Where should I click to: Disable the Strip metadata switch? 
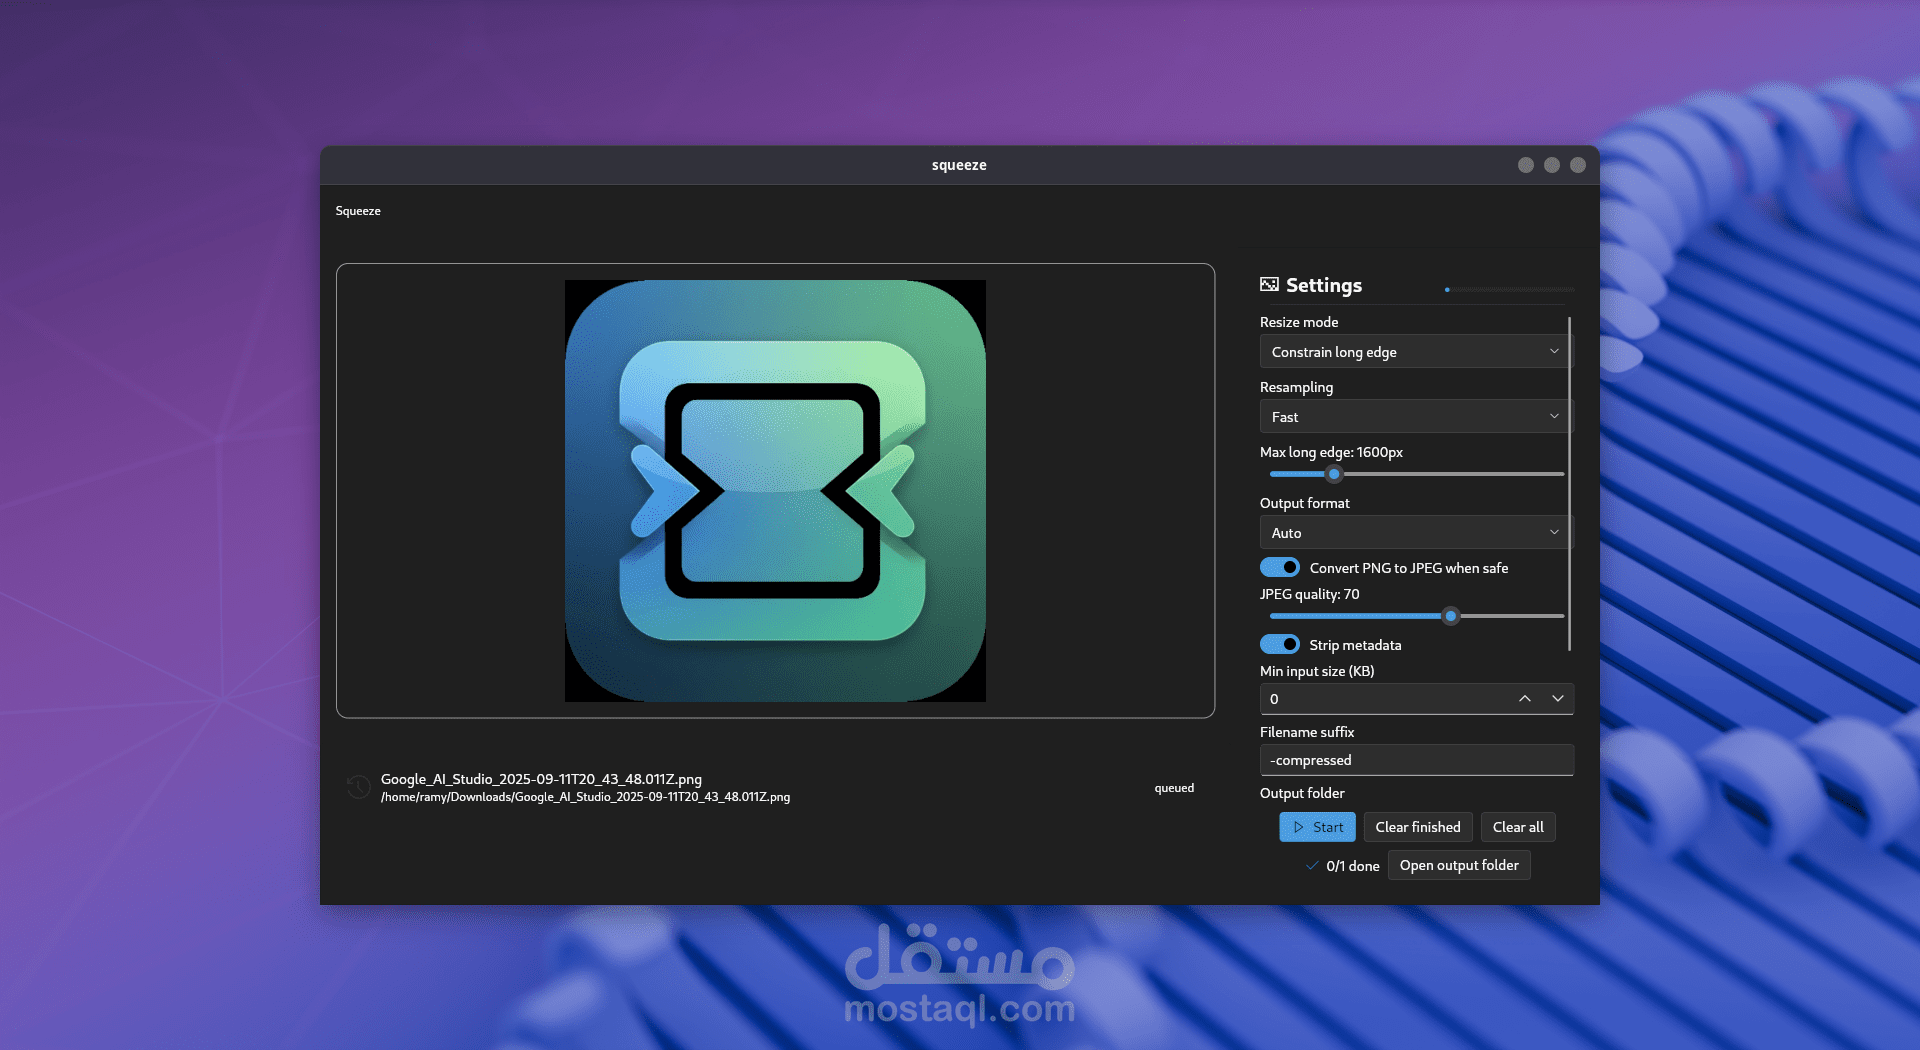(1280, 645)
